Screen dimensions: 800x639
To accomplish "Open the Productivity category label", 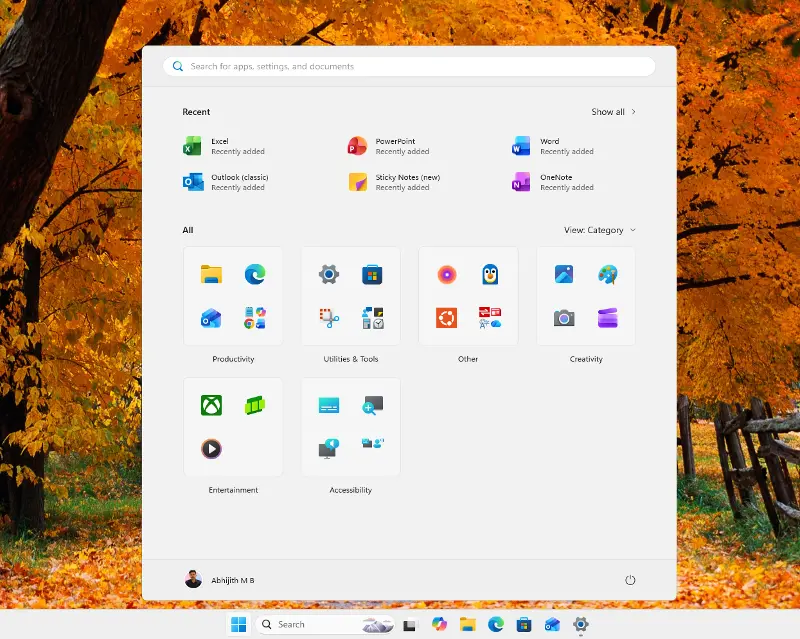I will click(233, 359).
